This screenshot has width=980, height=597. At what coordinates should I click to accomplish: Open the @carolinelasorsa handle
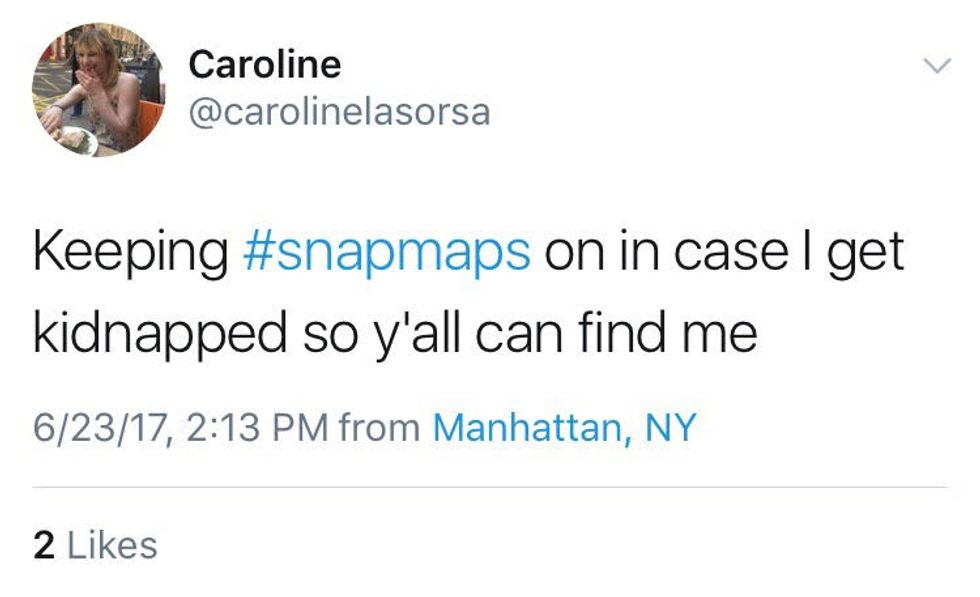pos(339,112)
